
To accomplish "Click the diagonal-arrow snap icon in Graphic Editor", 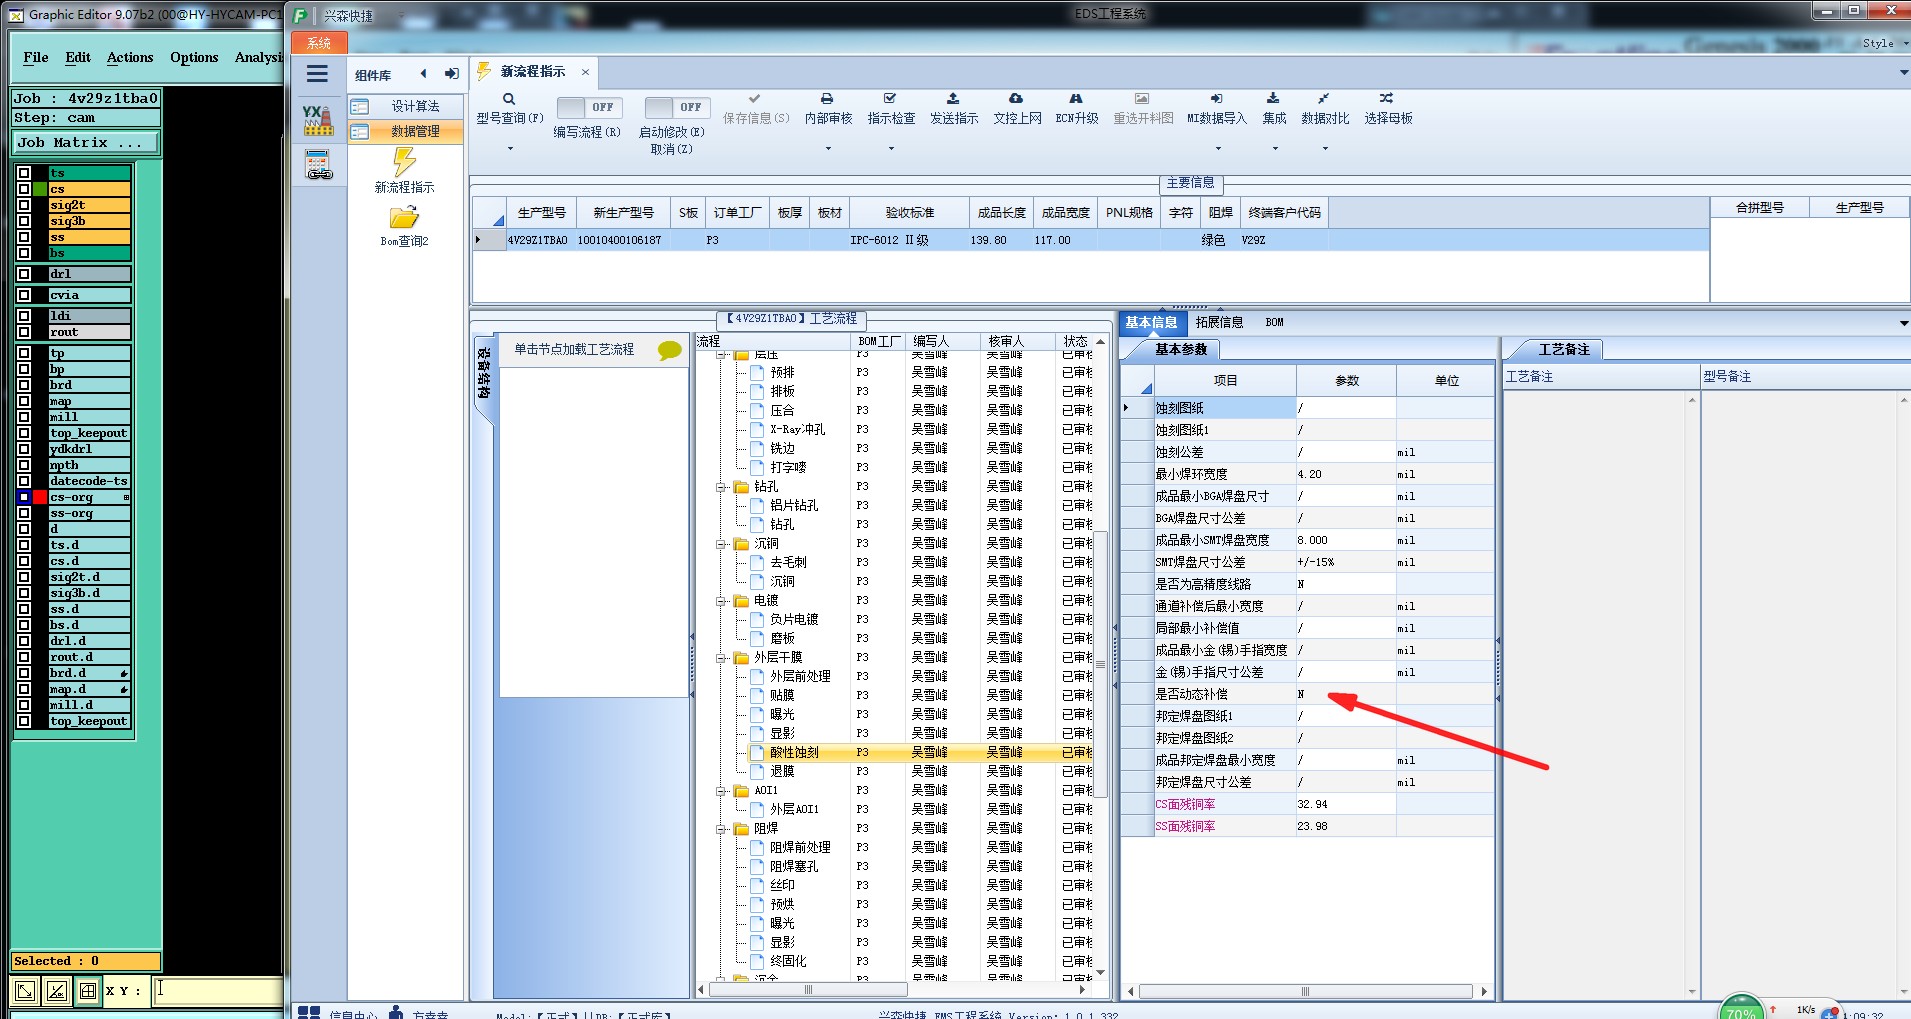I will pos(25,991).
